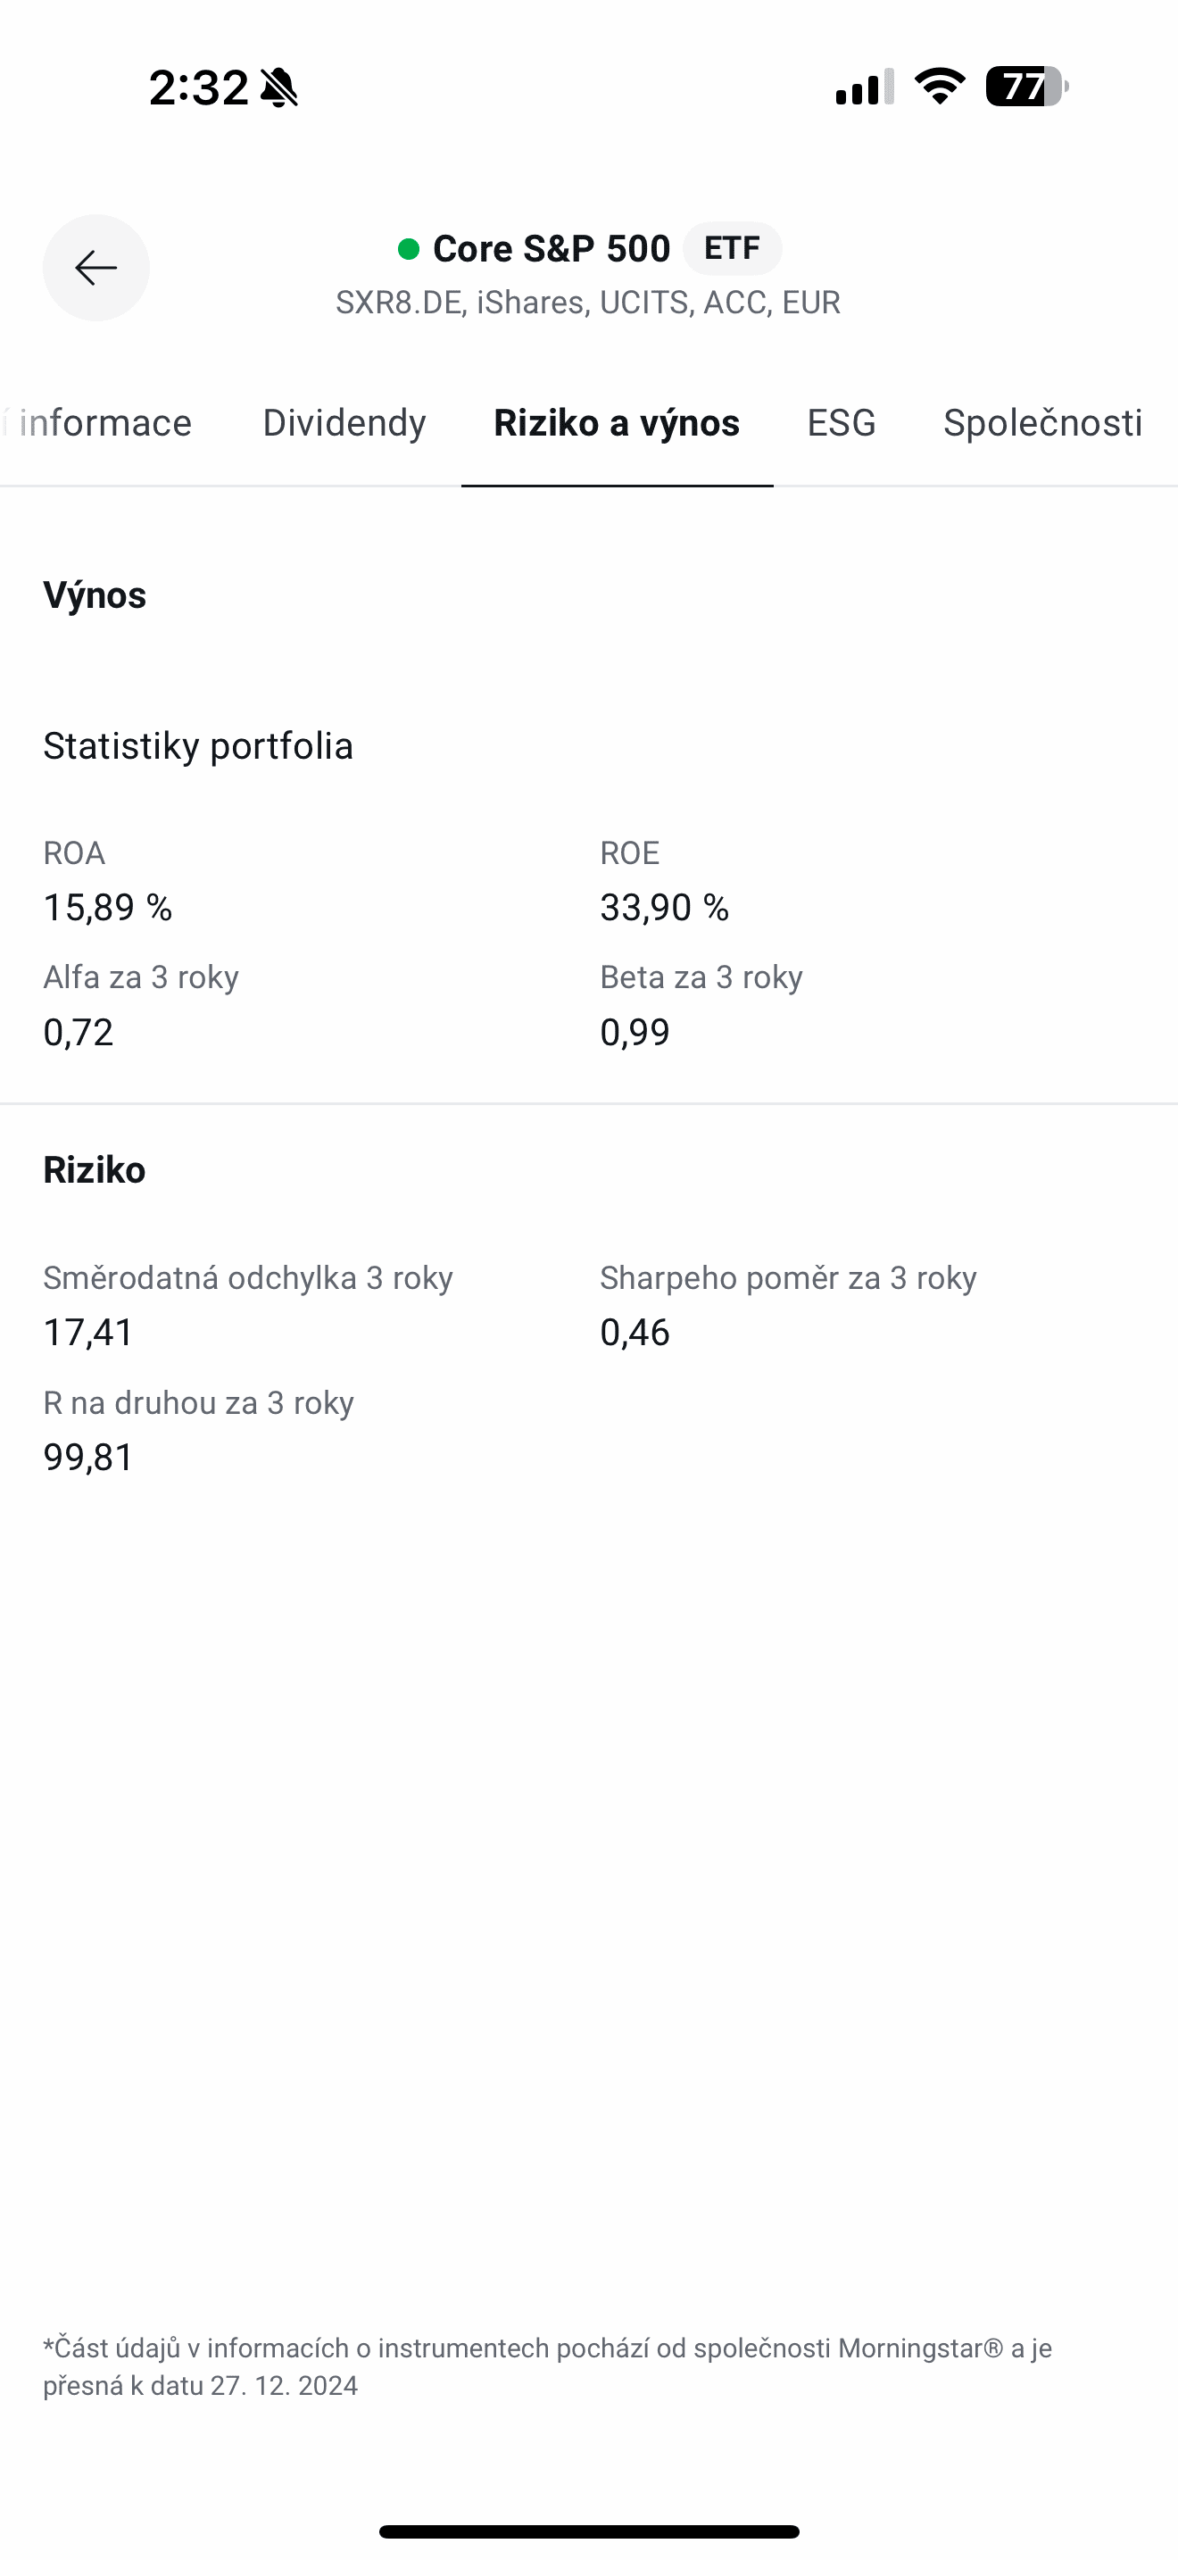Screen dimensions: 1178x2560
Task: Tap the clock time in status bar
Action: pyautogui.click(x=199, y=88)
